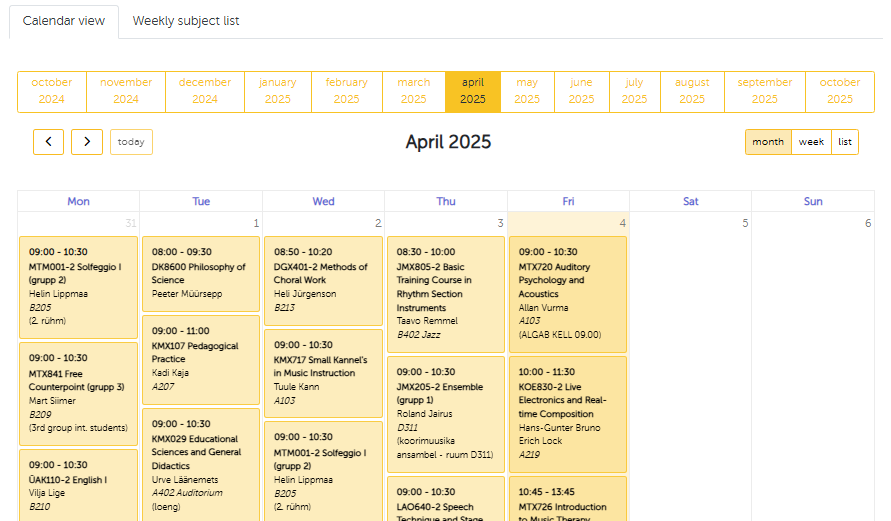Viewport: 891px width, 521px height.
Task: Go to next month with right arrow
Action: click(87, 142)
